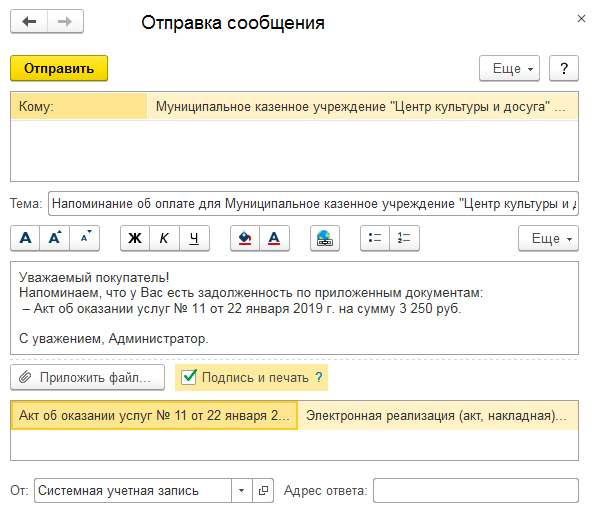The image size is (596, 512).
Task: Open the font selection A icon
Action: point(25,238)
